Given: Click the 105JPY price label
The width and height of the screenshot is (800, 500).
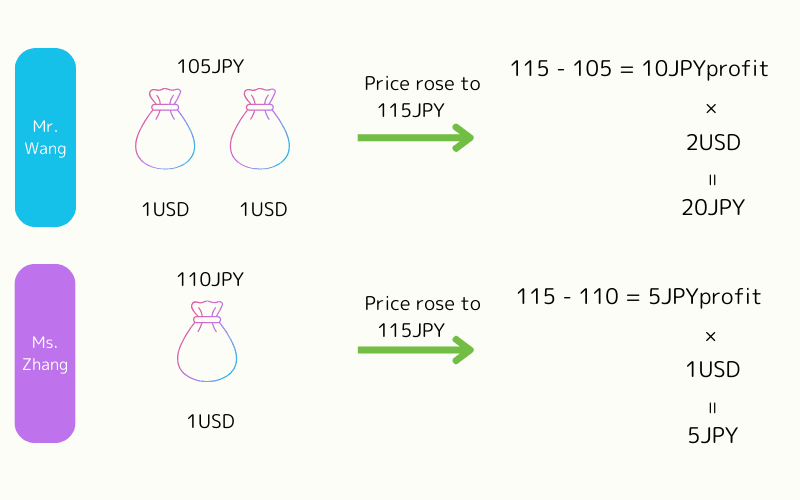Looking at the screenshot, I should click(x=210, y=67).
